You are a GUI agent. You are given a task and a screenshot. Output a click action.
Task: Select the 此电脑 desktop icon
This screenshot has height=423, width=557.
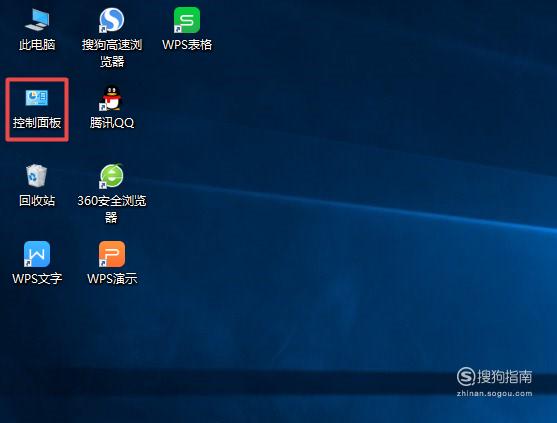(37, 20)
